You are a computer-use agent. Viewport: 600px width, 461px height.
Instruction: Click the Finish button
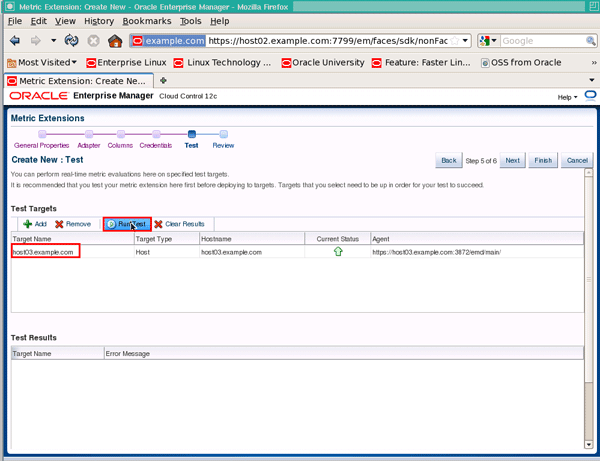pyautogui.click(x=543, y=160)
